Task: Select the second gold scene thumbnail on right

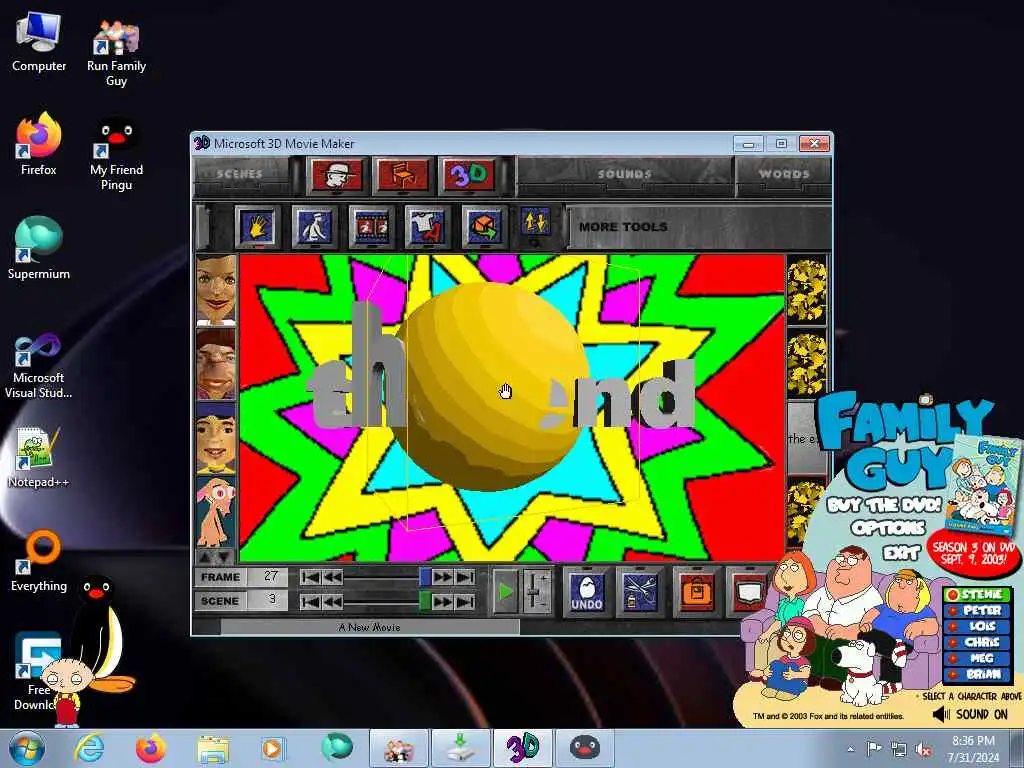Action: click(x=807, y=364)
